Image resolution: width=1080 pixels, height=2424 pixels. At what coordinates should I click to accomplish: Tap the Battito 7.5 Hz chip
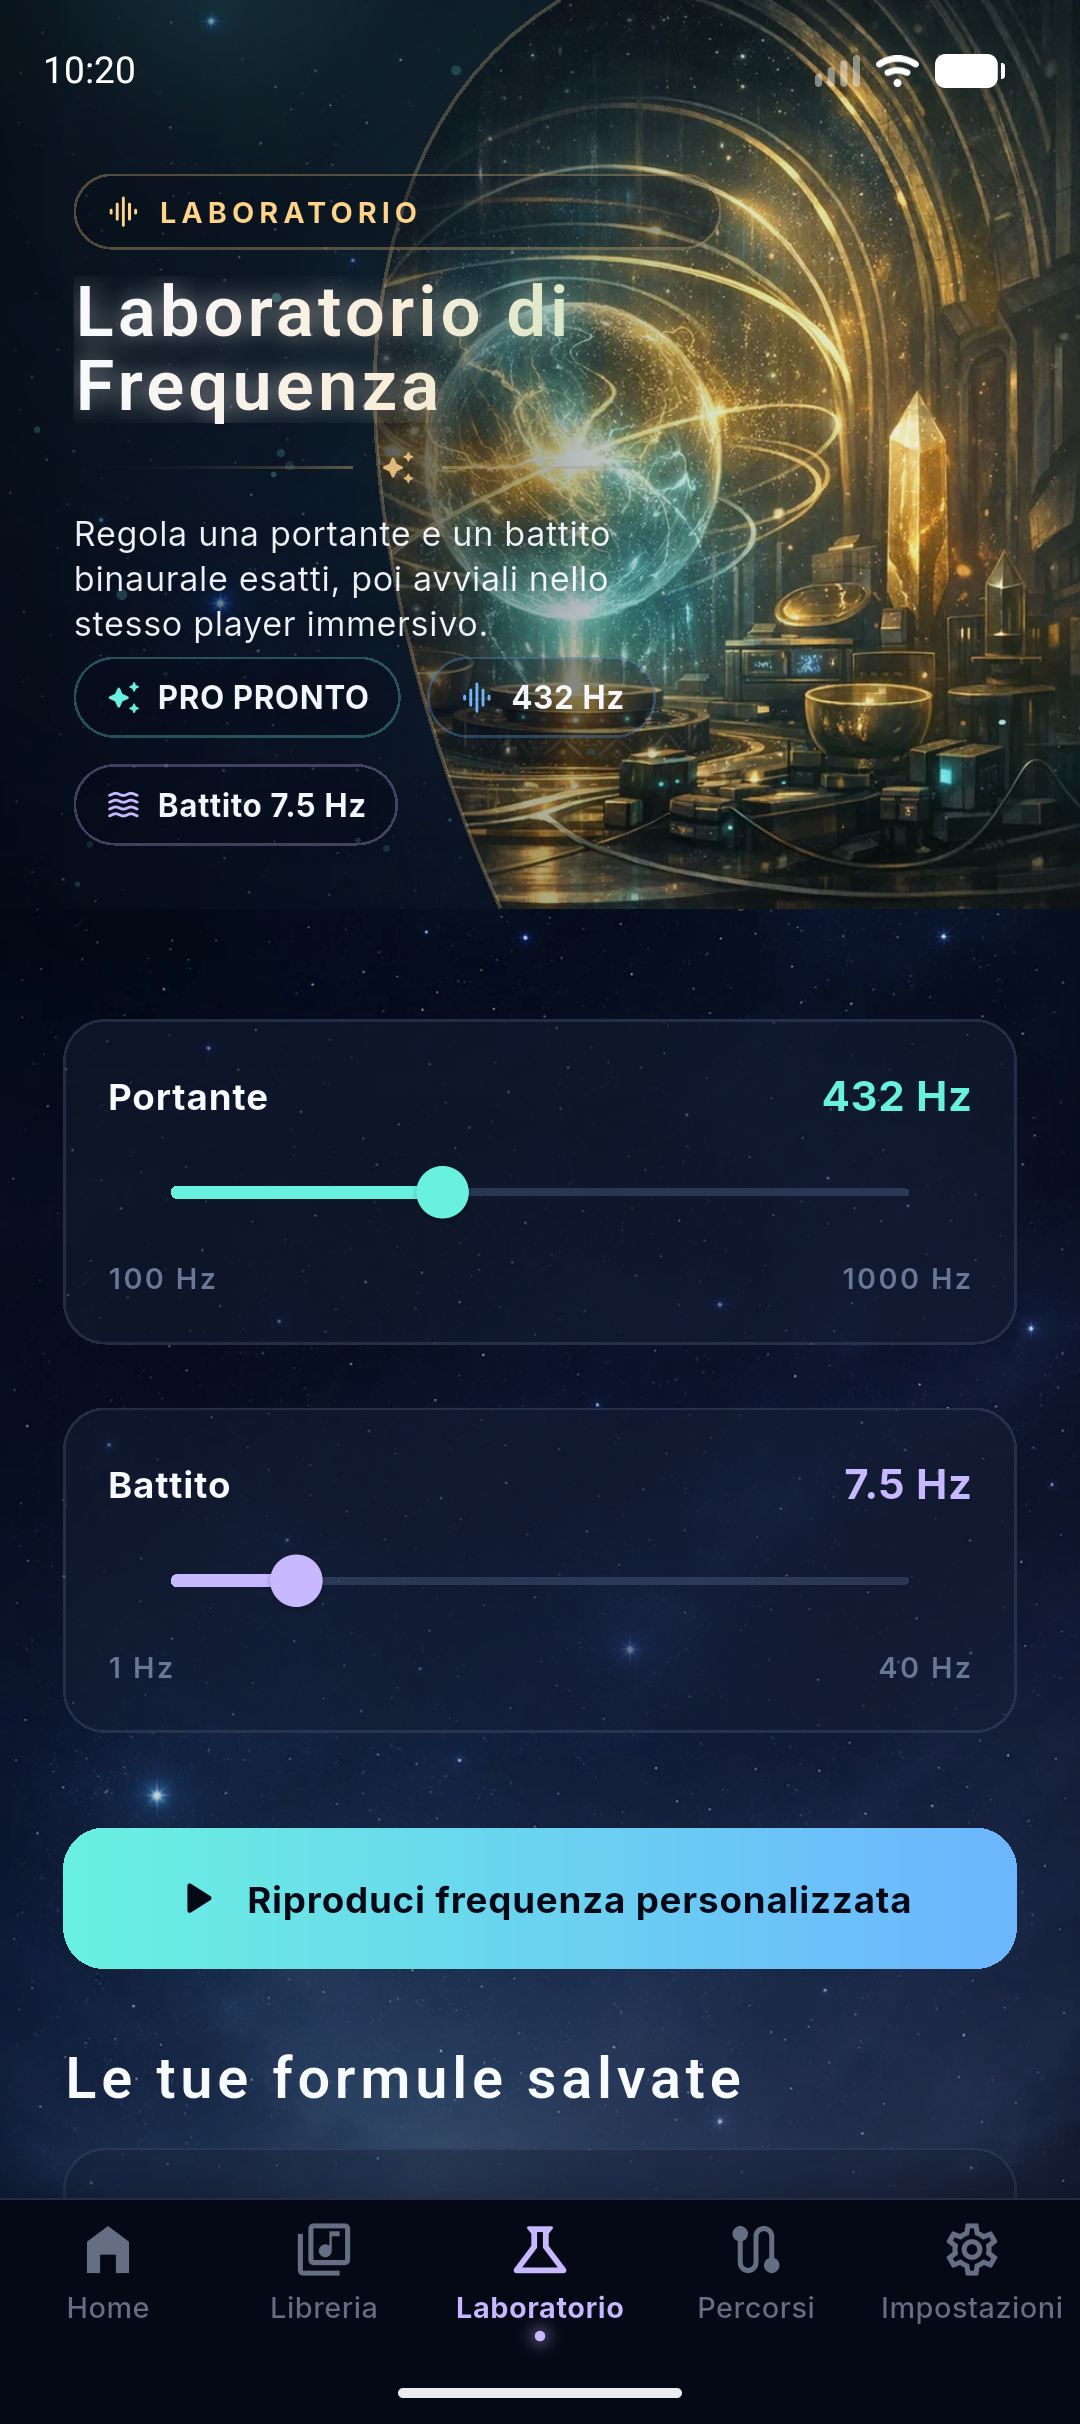pyautogui.click(x=236, y=805)
